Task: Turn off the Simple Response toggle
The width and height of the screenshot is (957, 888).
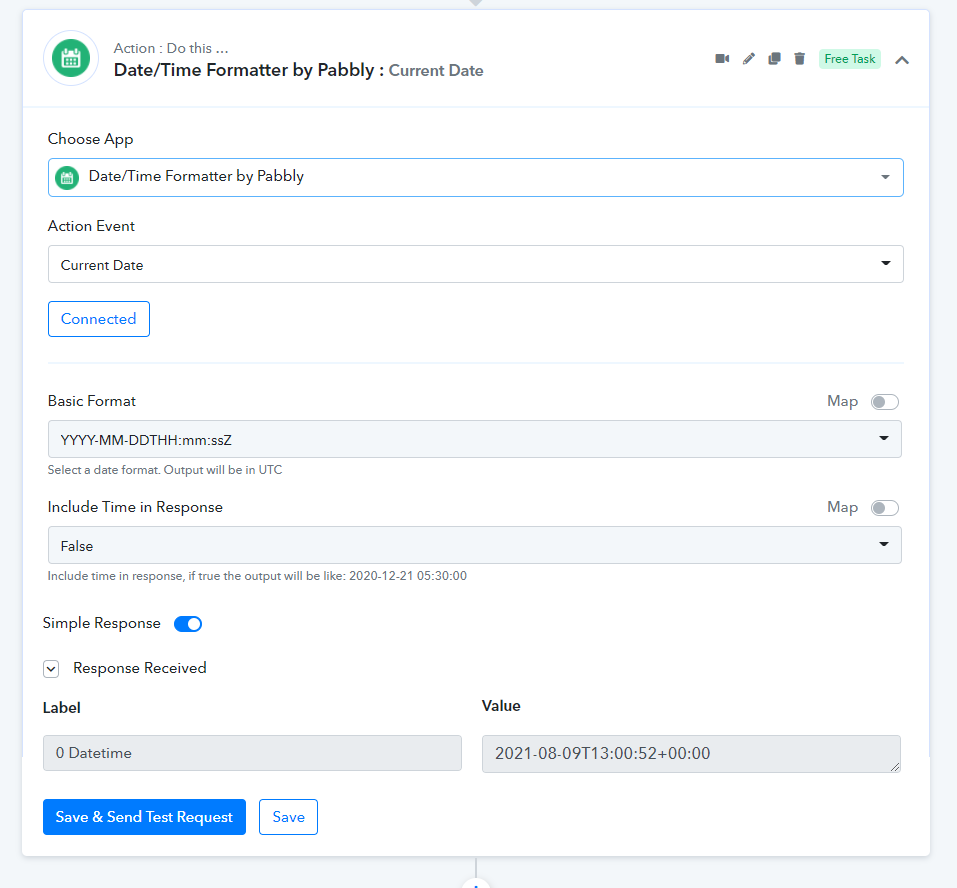Action: [188, 624]
